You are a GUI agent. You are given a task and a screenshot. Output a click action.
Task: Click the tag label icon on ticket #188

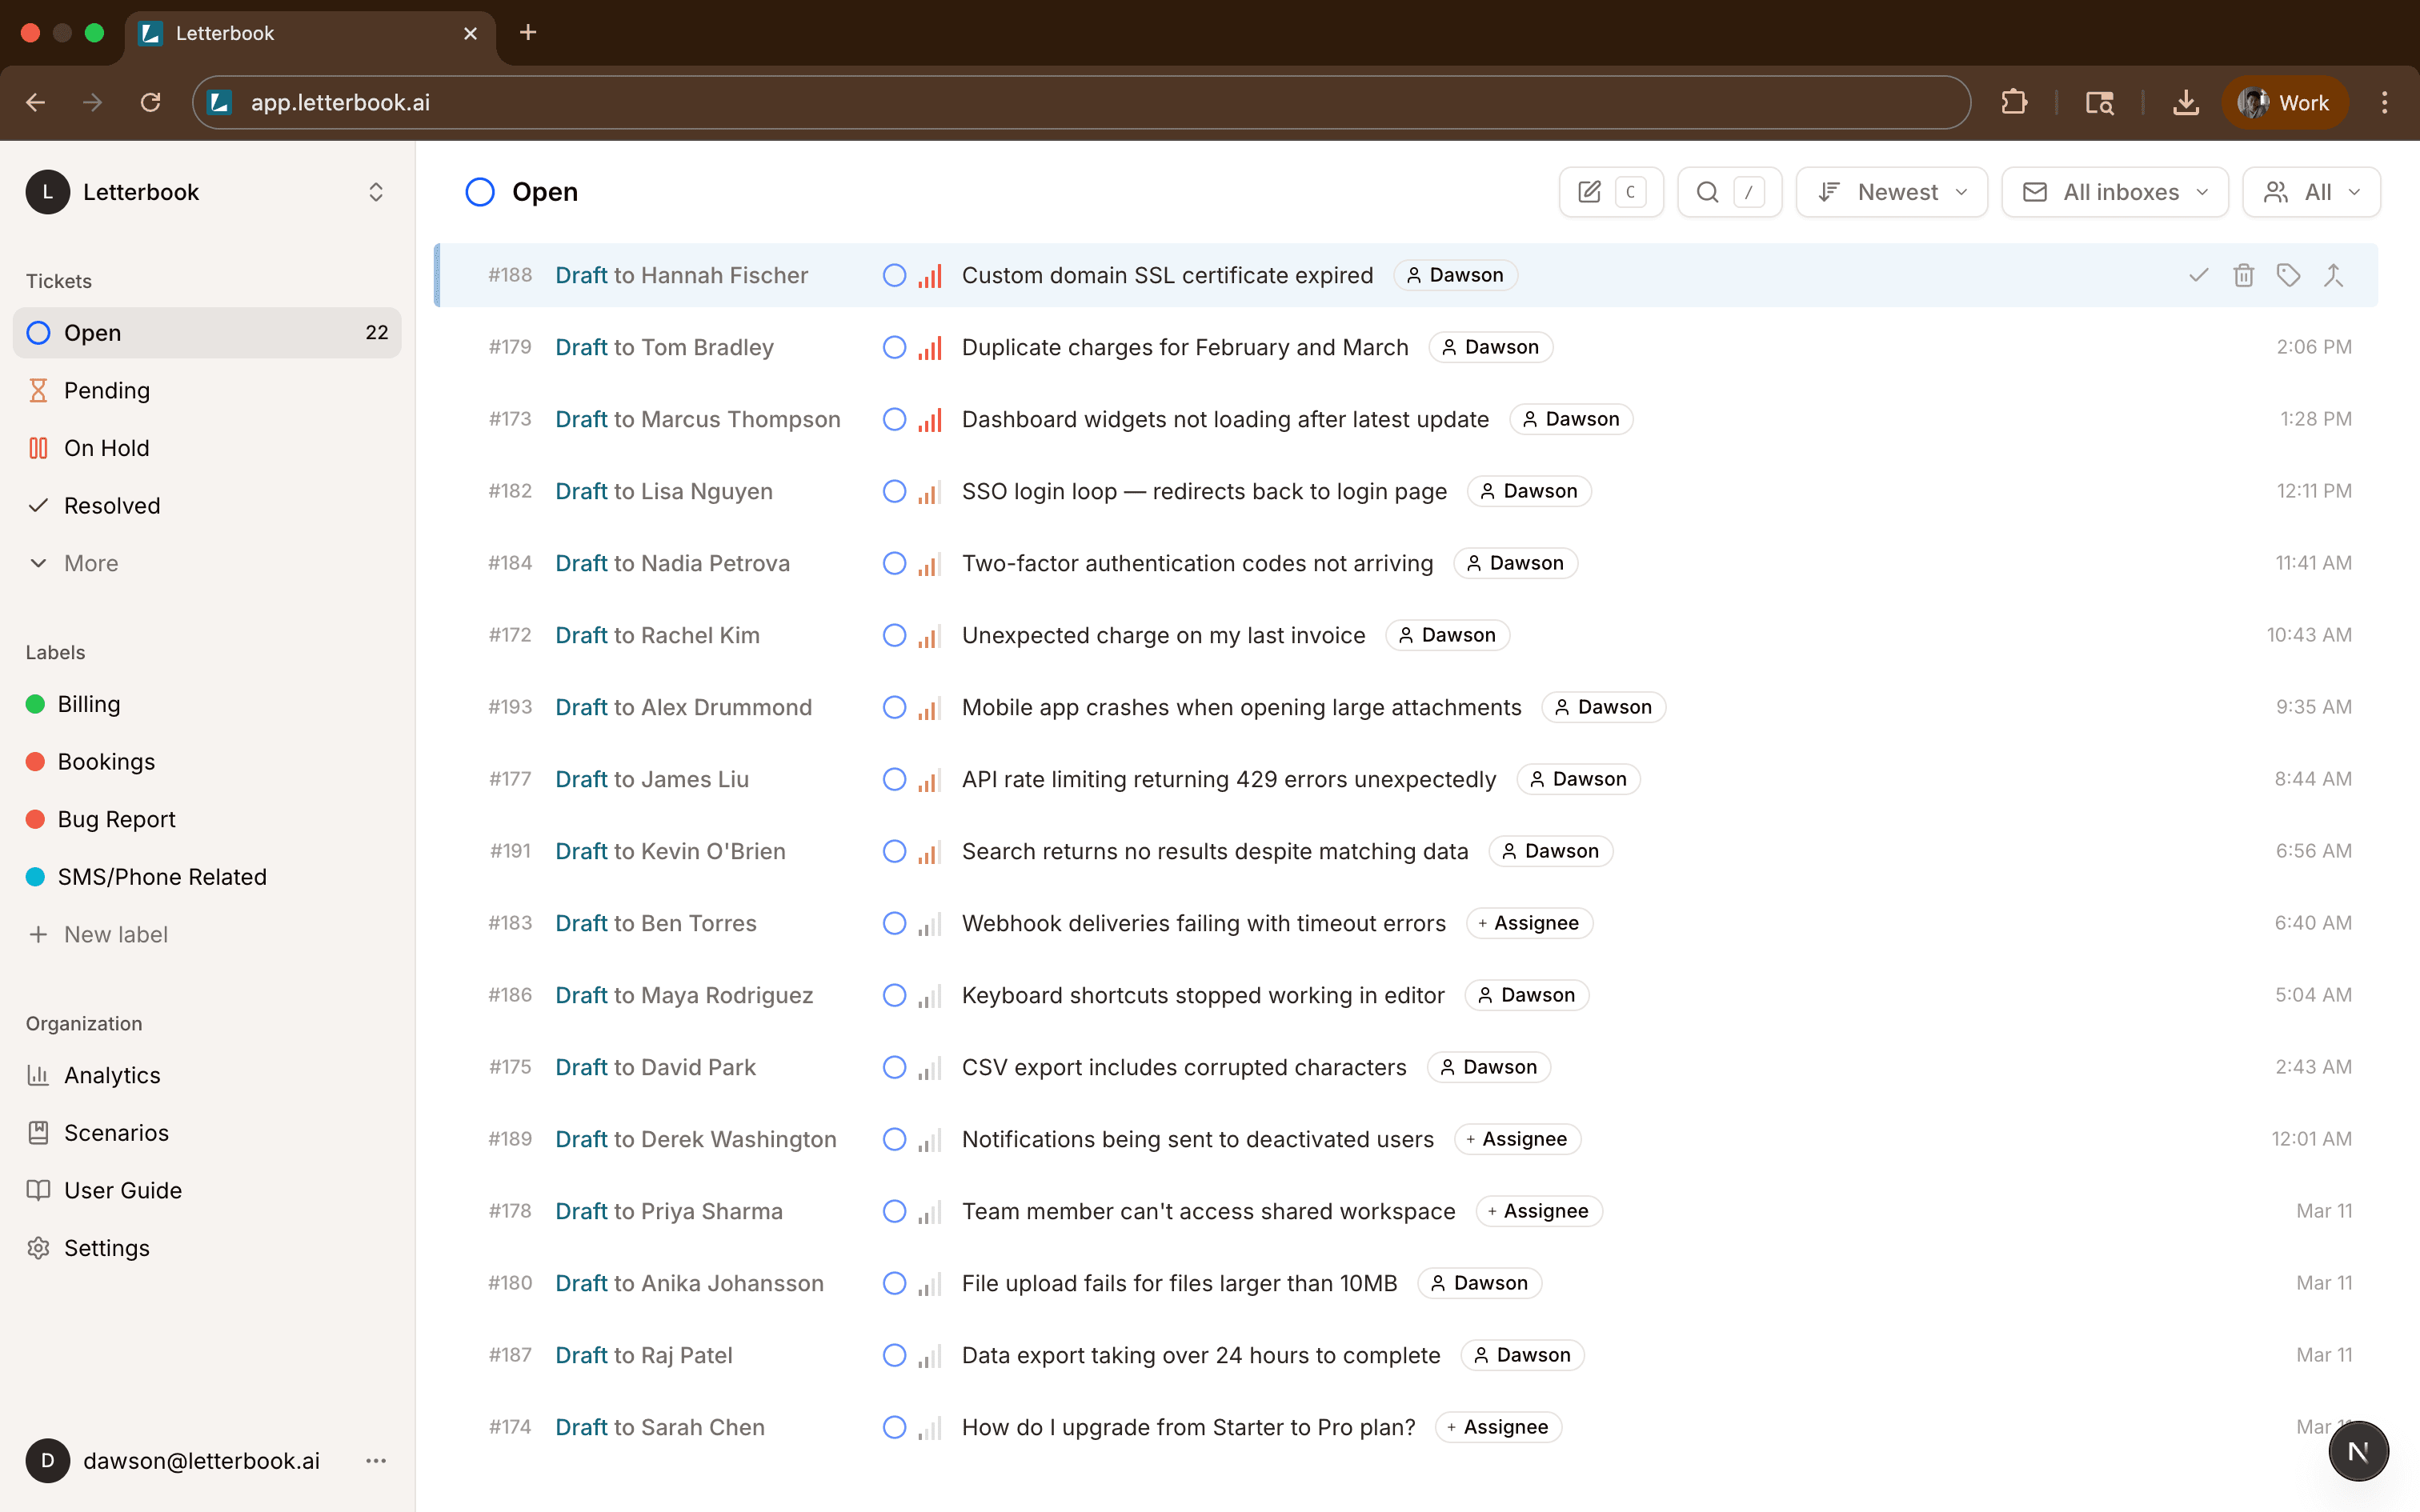coord(2288,275)
